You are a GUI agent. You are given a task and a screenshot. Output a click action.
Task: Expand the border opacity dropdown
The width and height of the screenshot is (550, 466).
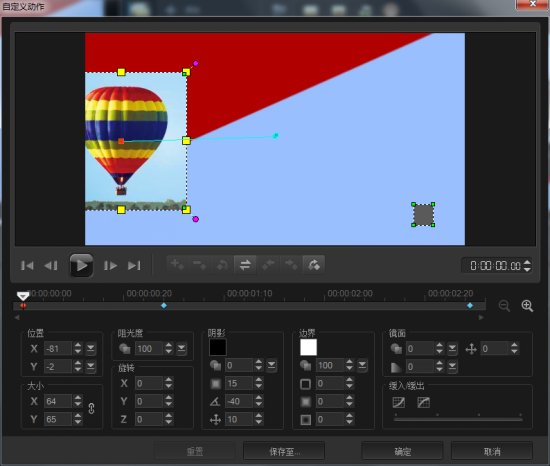(x=362, y=365)
